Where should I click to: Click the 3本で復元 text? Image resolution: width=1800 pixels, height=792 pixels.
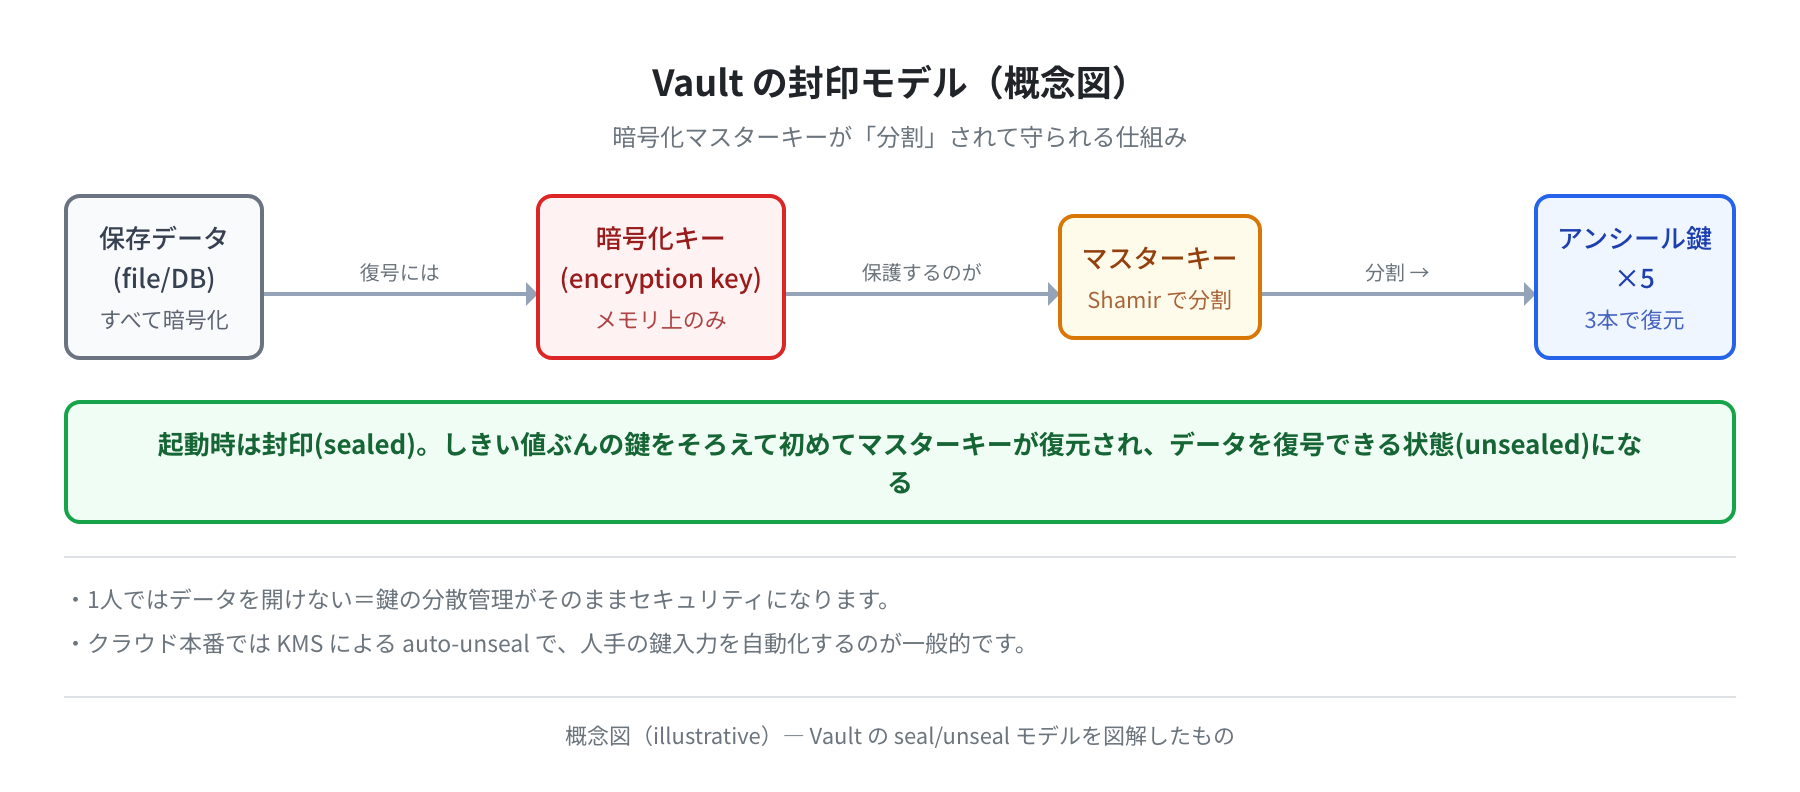tap(1635, 320)
